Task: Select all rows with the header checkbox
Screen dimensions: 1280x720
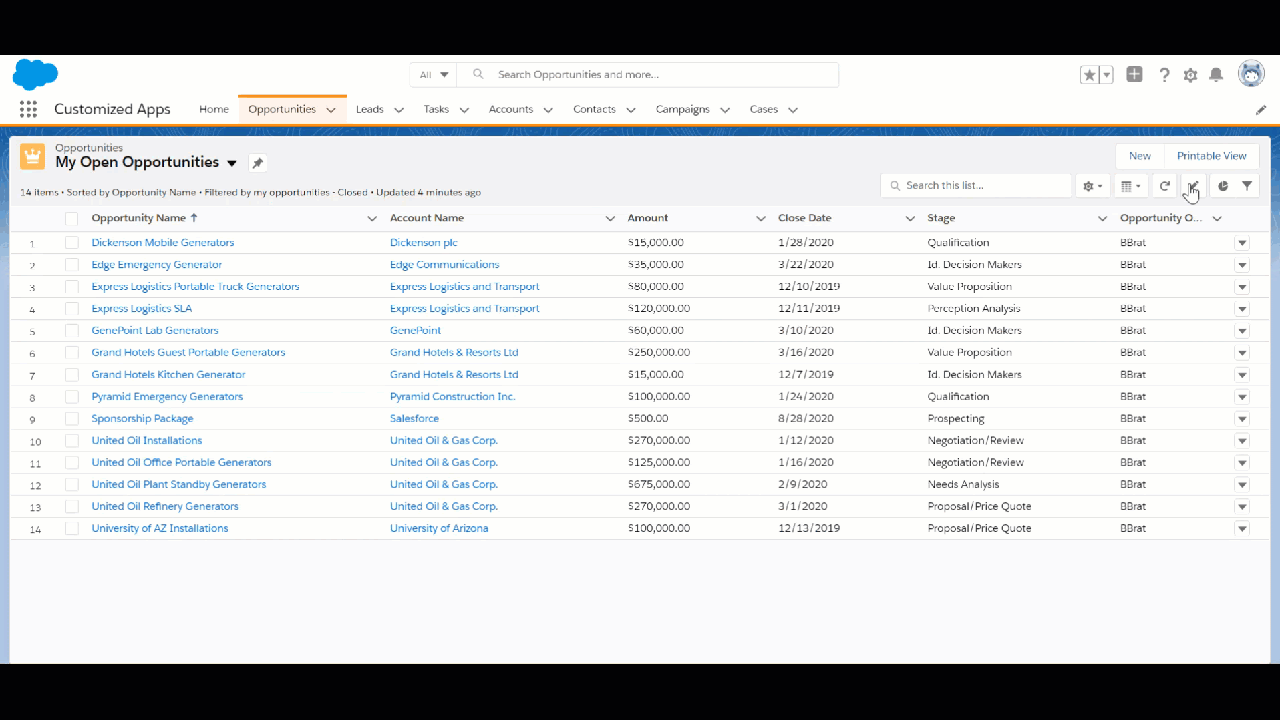Action: pos(71,217)
